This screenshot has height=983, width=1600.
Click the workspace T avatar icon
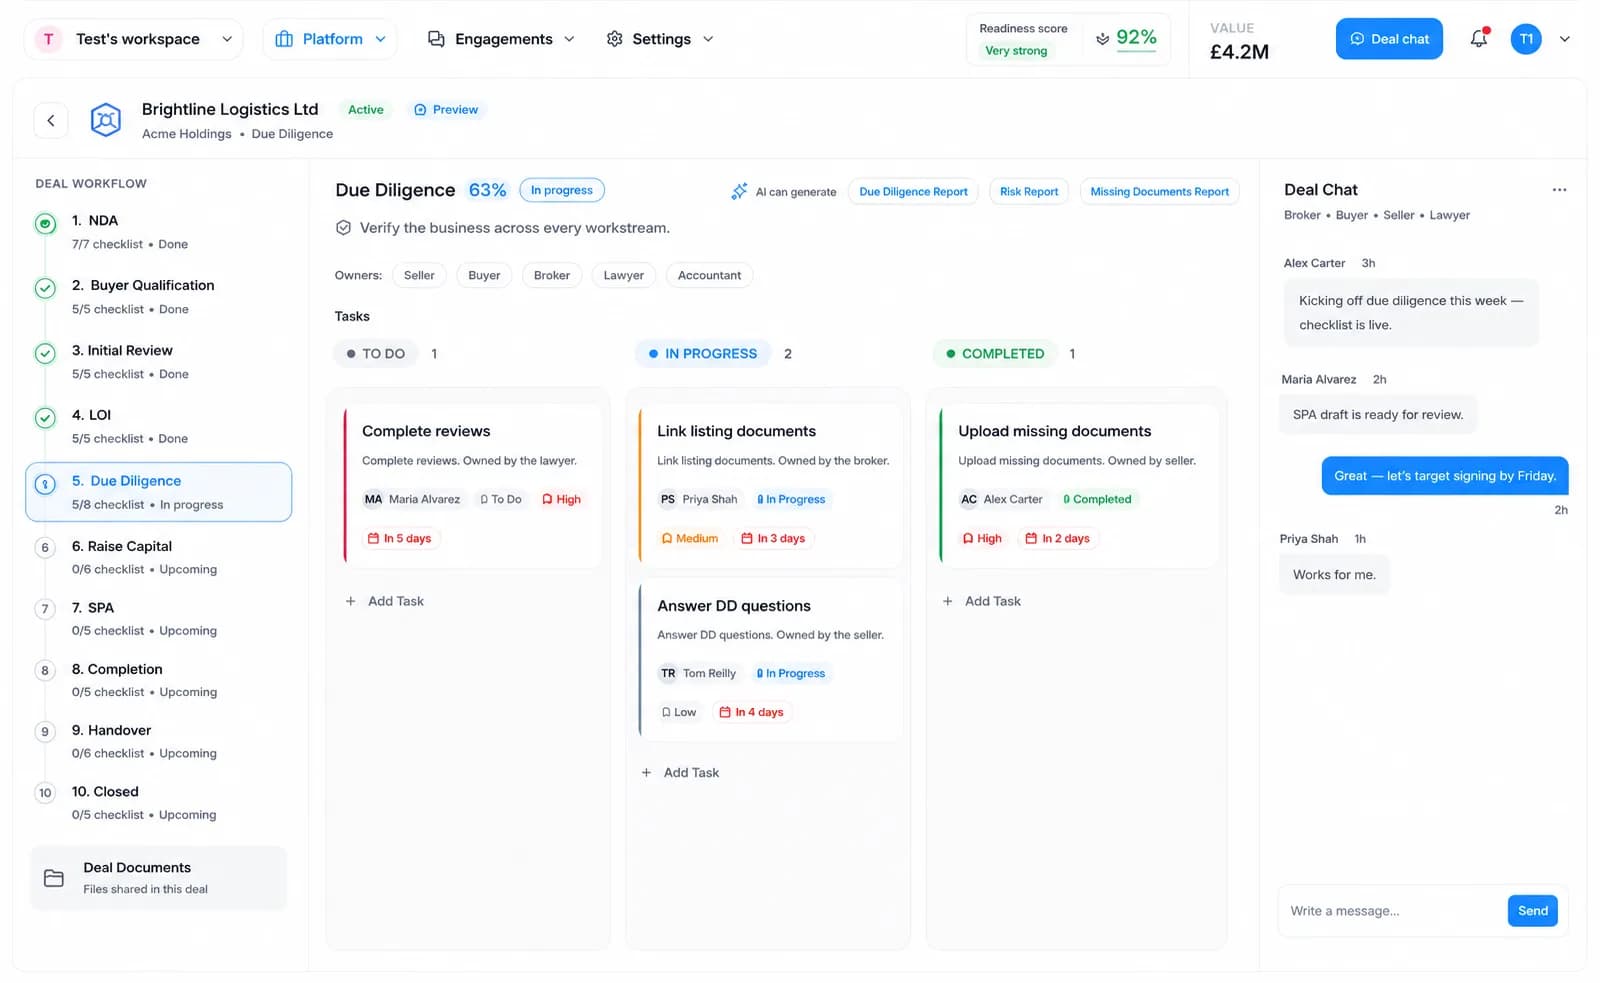[x=48, y=39]
